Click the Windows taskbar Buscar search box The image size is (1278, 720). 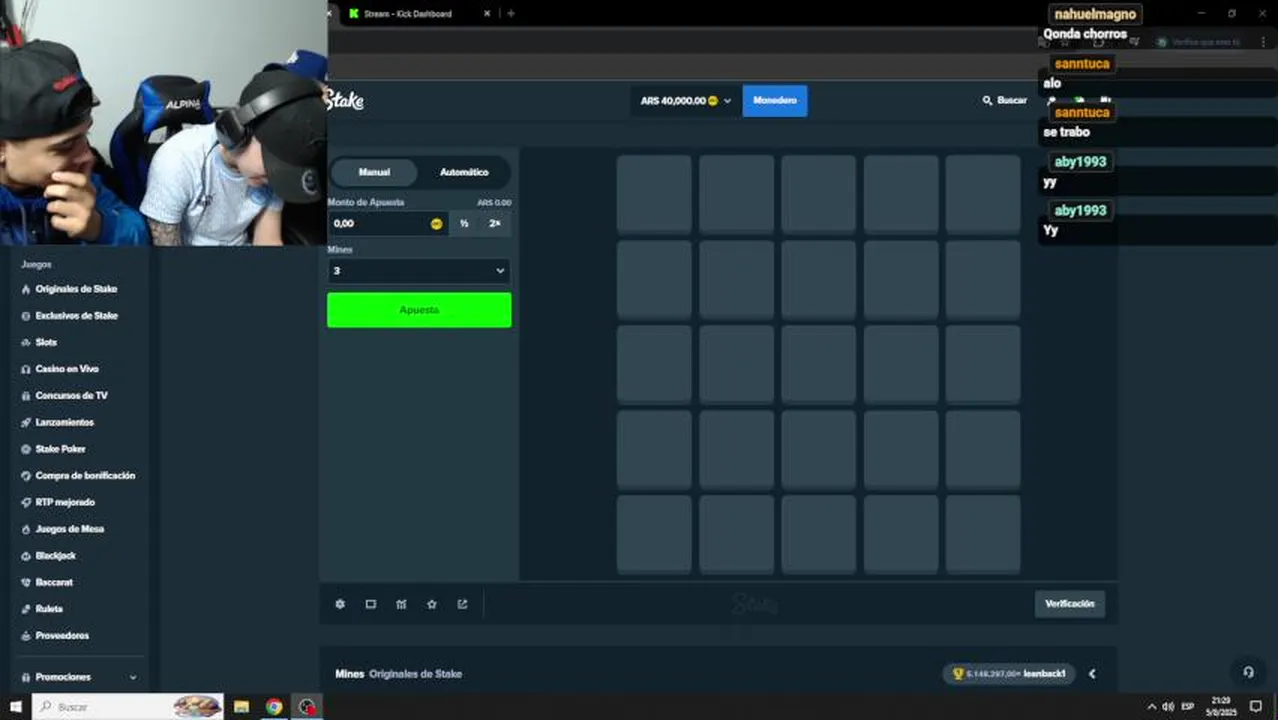click(129, 707)
